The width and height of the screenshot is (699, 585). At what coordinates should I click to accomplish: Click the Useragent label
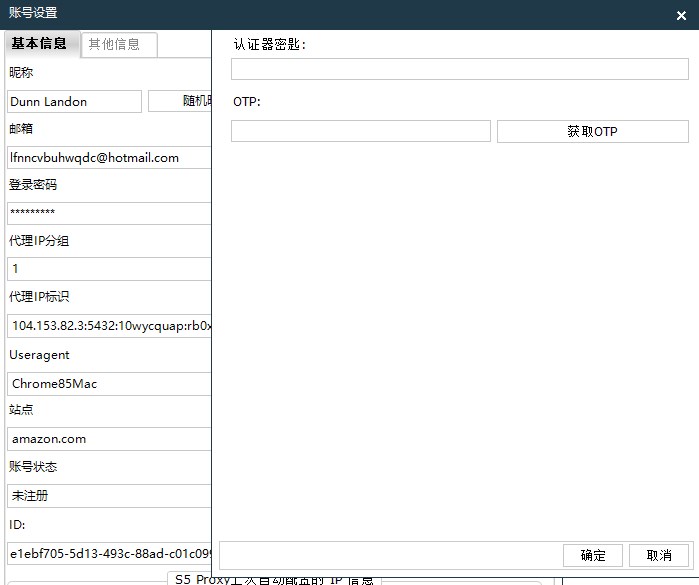point(39,355)
